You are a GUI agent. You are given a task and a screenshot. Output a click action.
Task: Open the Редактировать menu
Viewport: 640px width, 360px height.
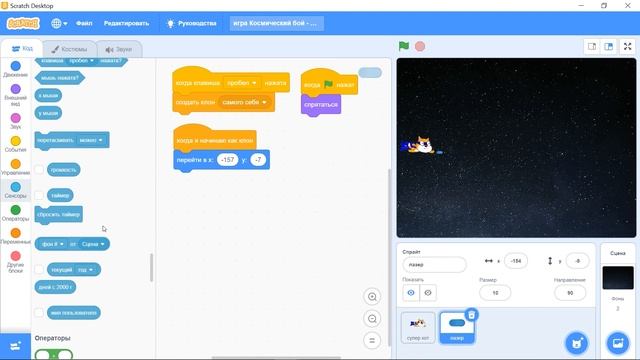click(x=126, y=23)
